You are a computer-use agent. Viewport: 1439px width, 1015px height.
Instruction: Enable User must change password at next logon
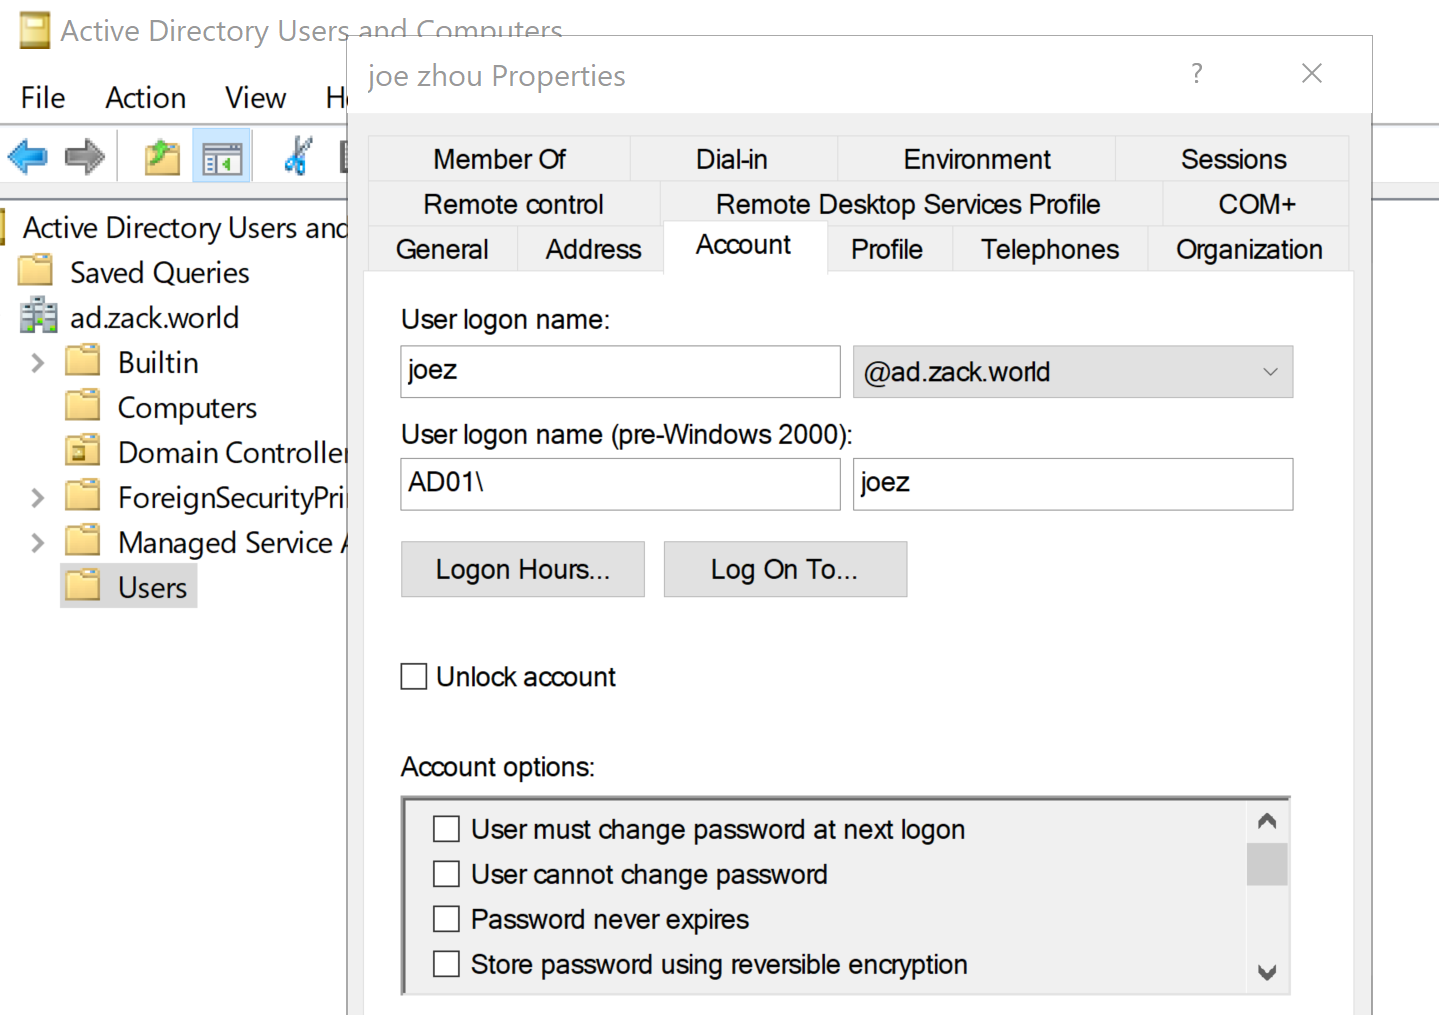[446, 829]
